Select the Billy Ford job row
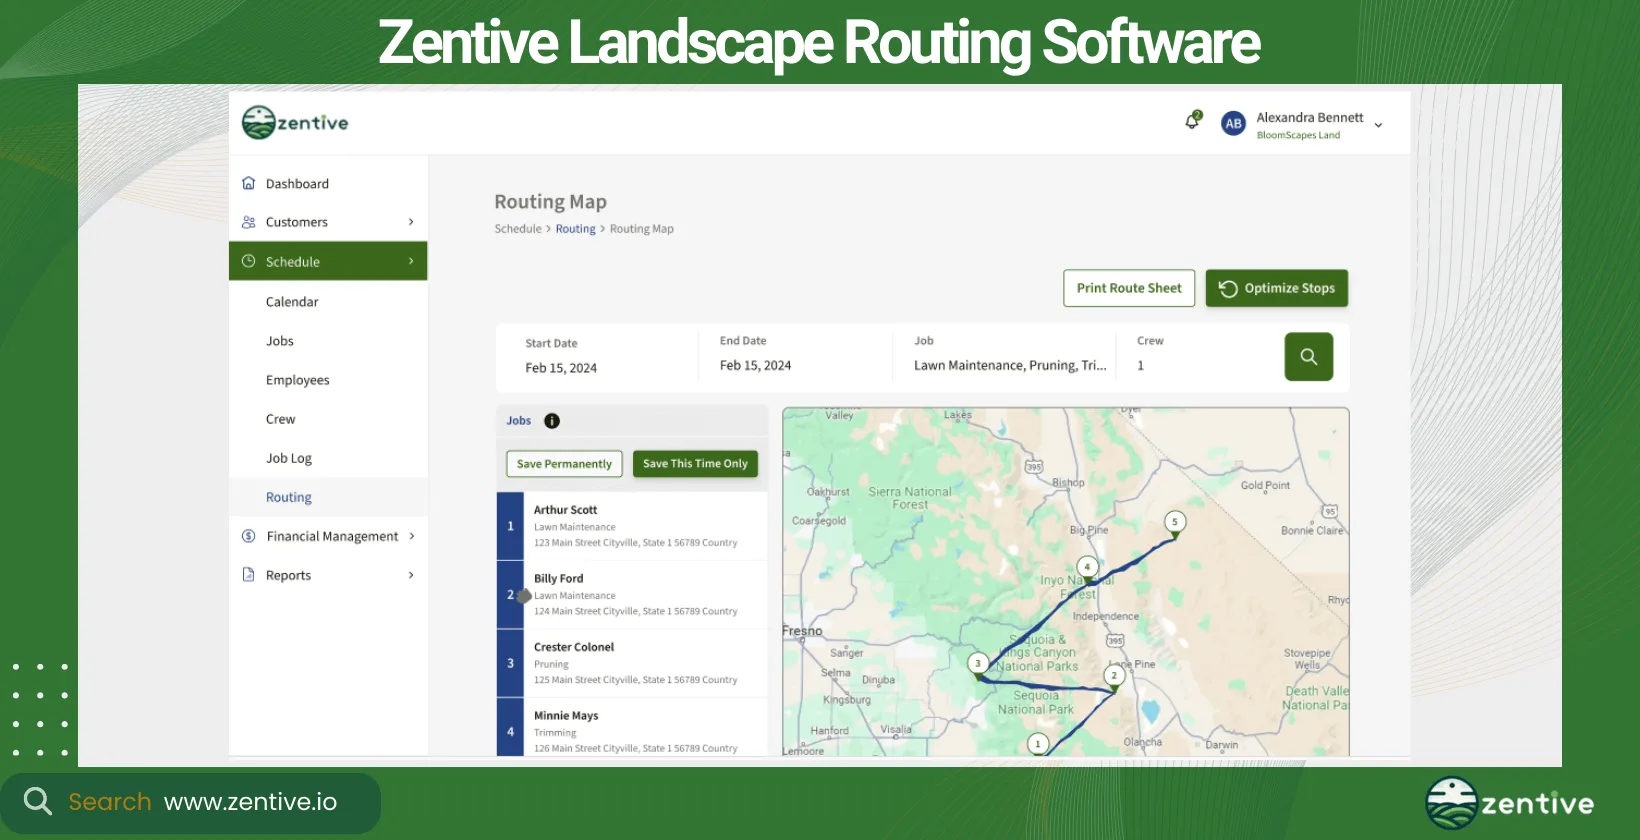Viewport: 1640px width, 840px height. 632,594
